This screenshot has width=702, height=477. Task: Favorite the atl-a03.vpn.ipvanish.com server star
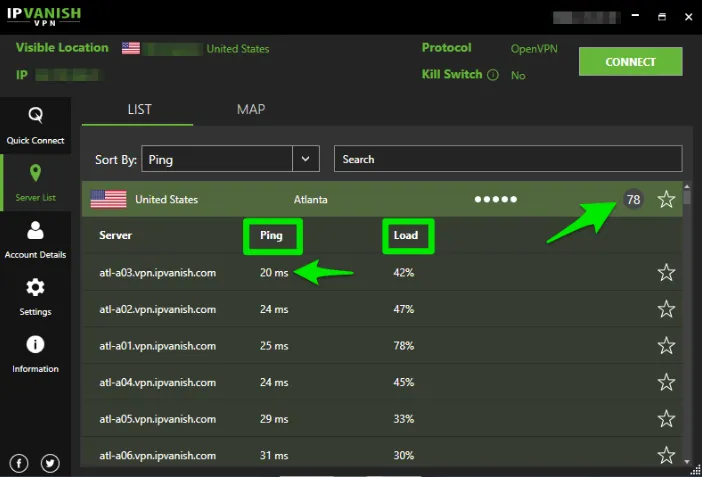(x=666, y=272)
